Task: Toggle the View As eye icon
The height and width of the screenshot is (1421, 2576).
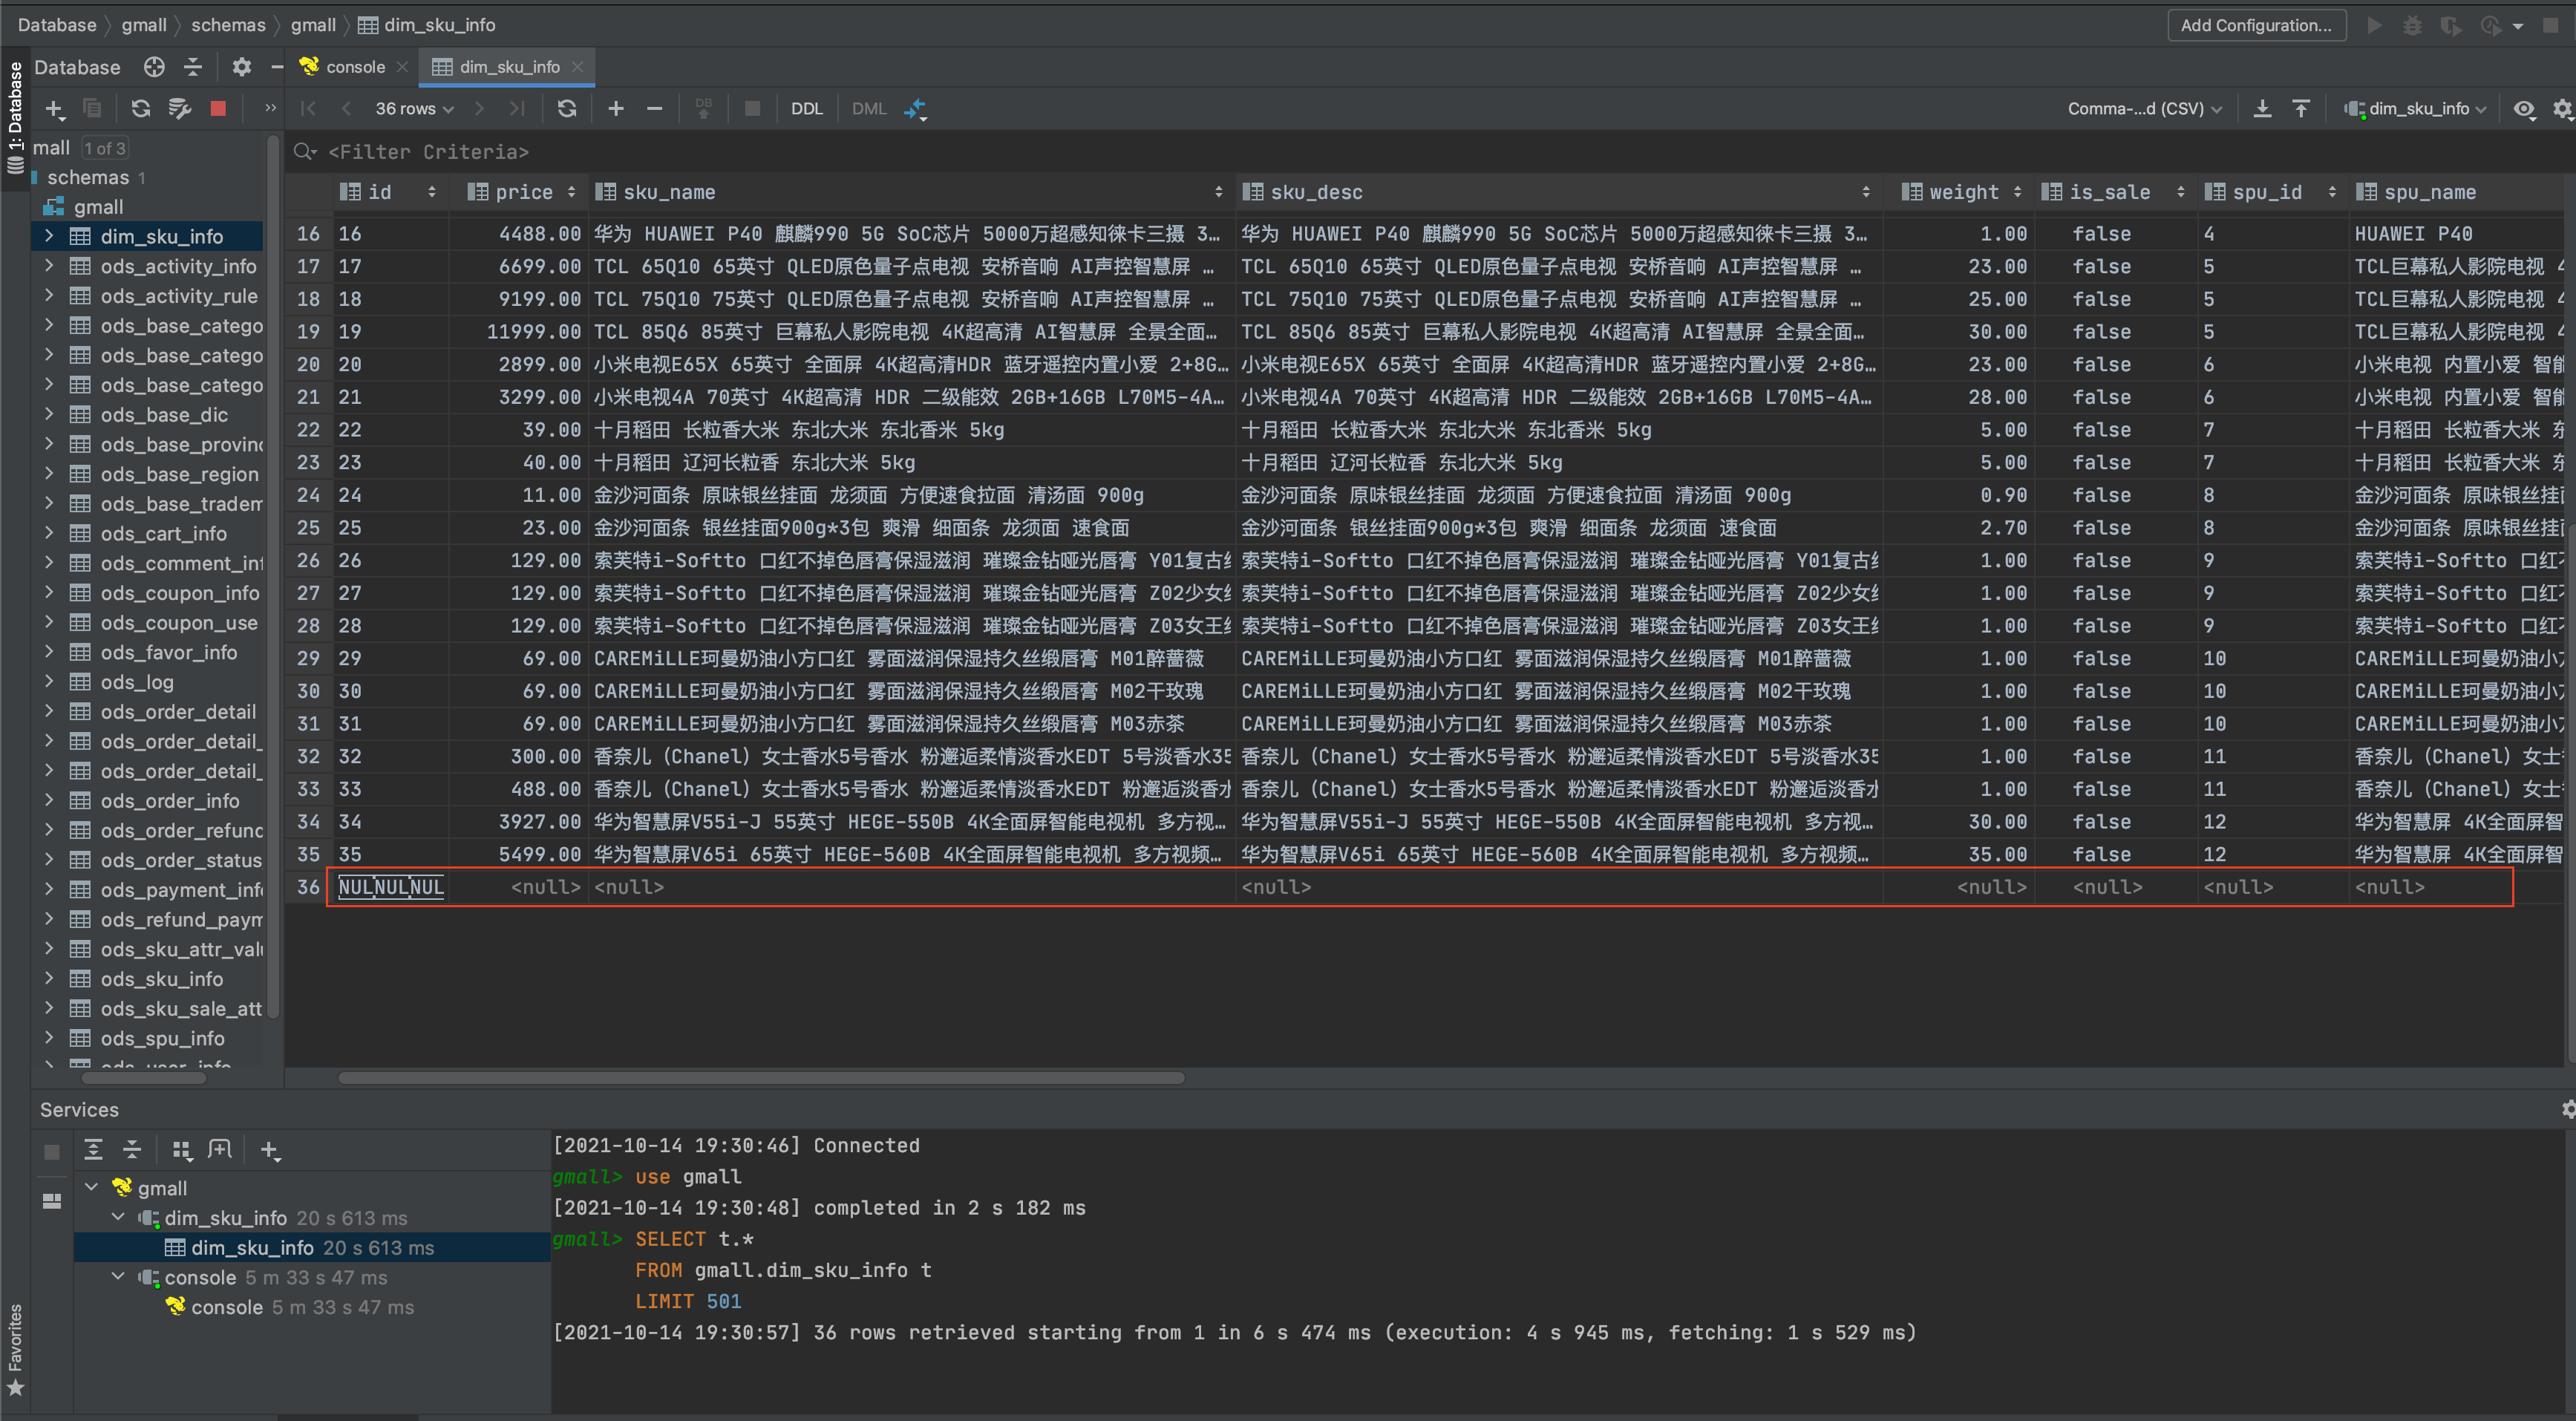Action: (2524, 108)
